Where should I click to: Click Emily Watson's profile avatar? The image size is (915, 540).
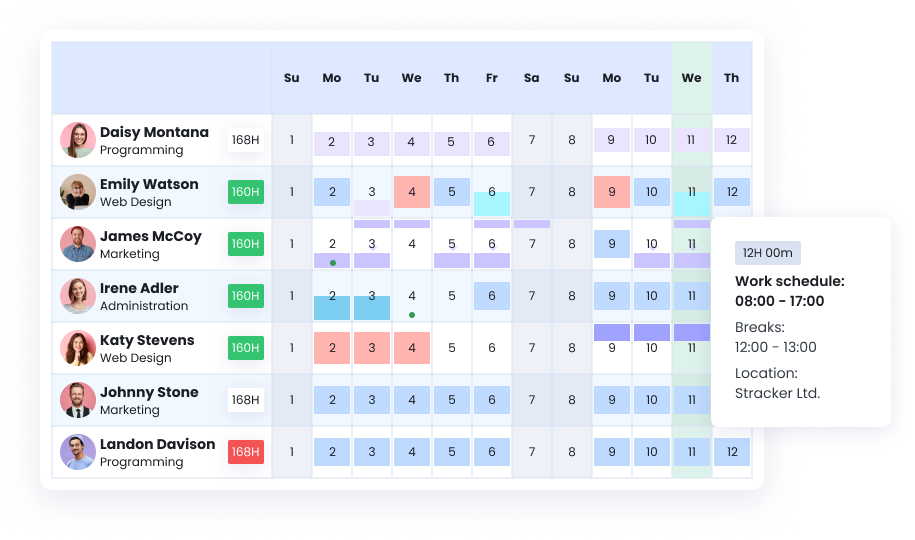pos(78,192)
